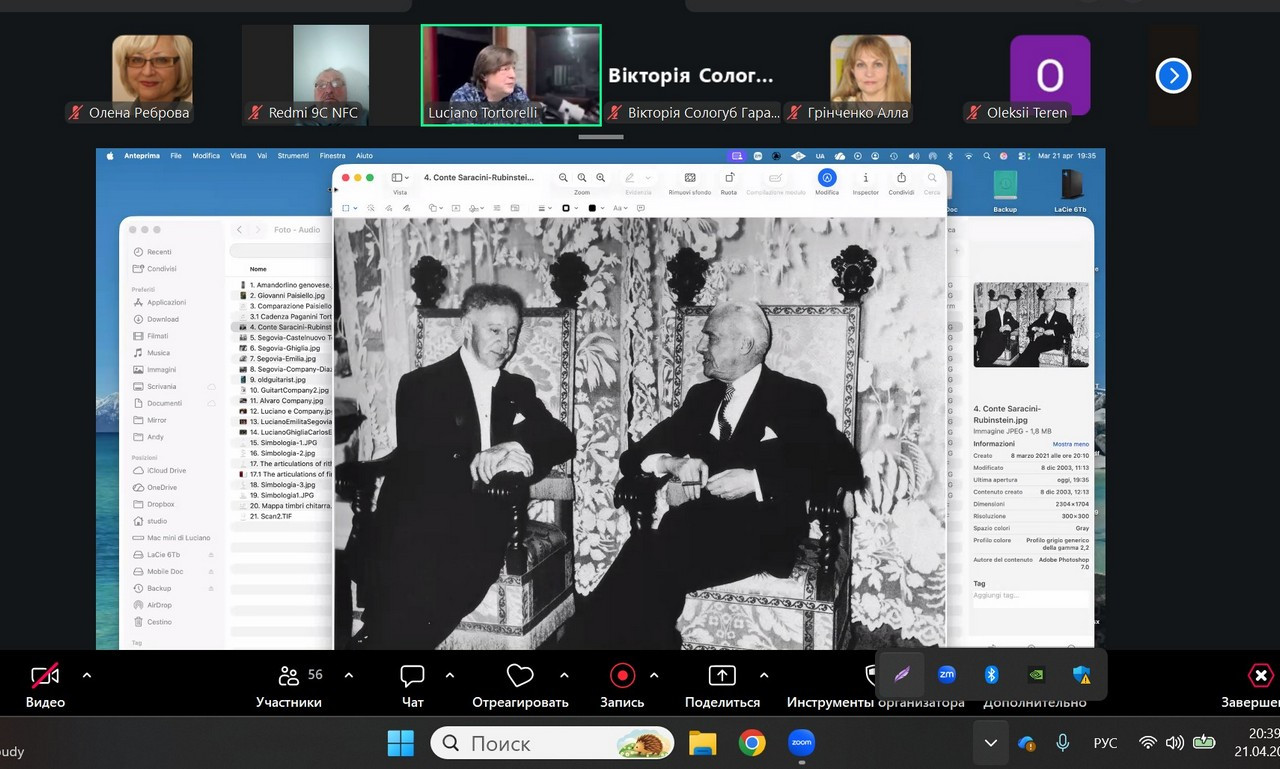Click the NVIDIA tray icon
The width and height of the screenshot is (1280, 769).
tap(1036, 675)
